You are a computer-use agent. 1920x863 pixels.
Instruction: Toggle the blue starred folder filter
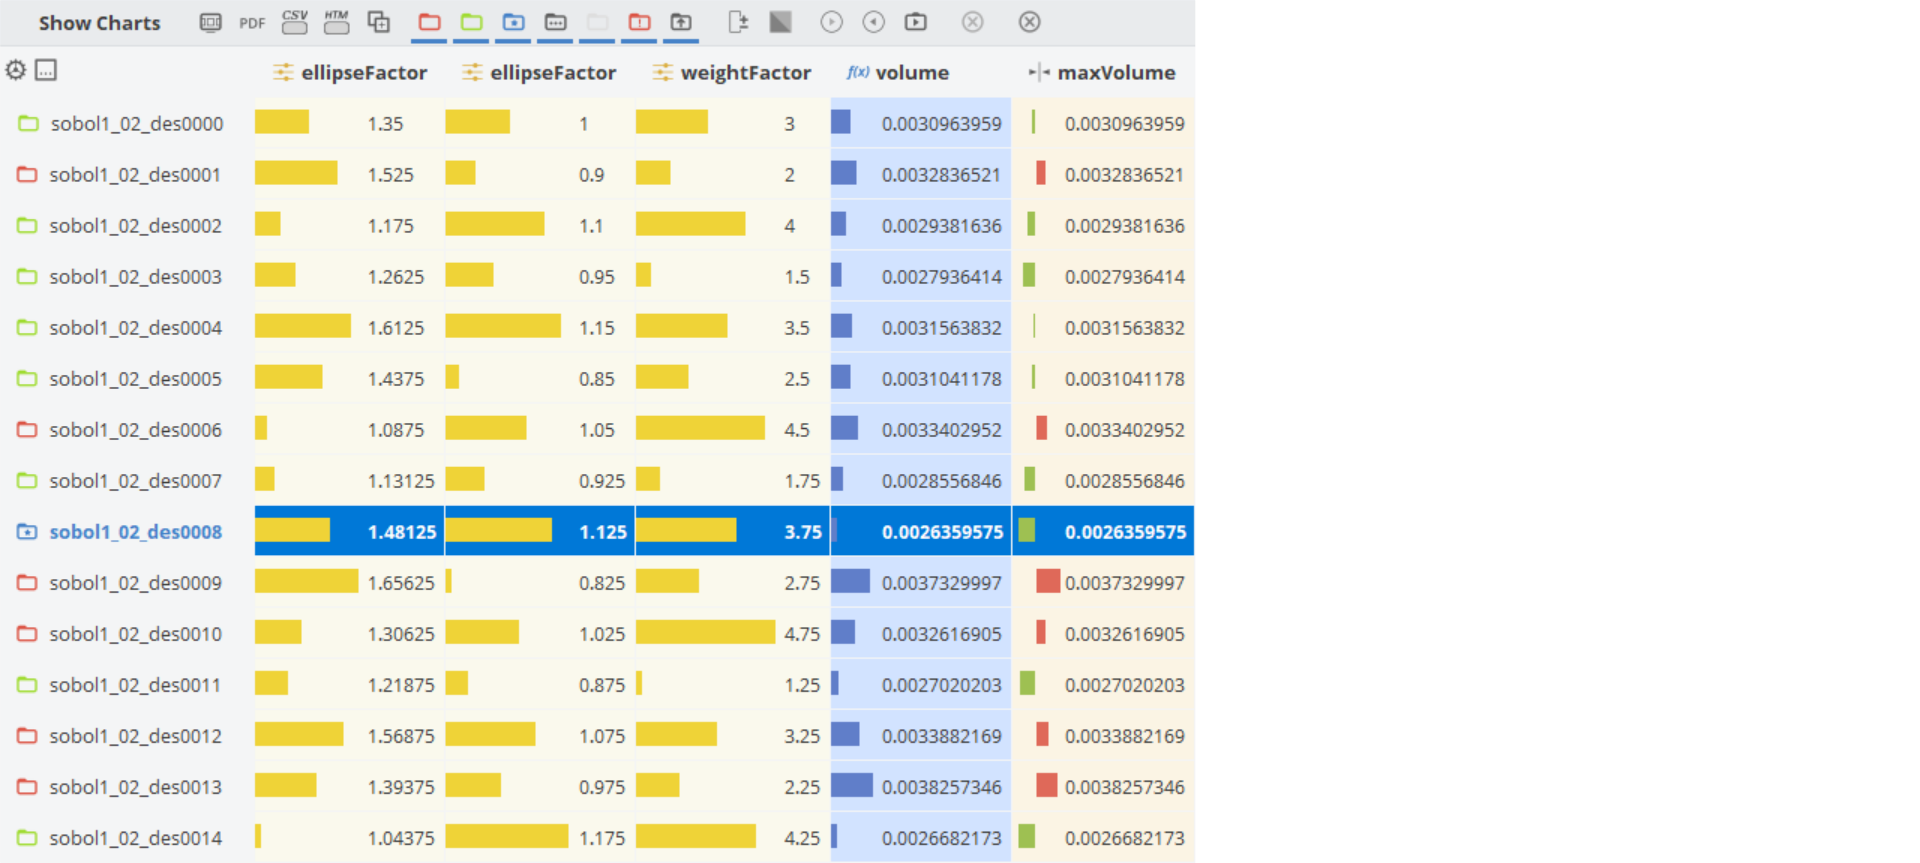click(514, 22)
